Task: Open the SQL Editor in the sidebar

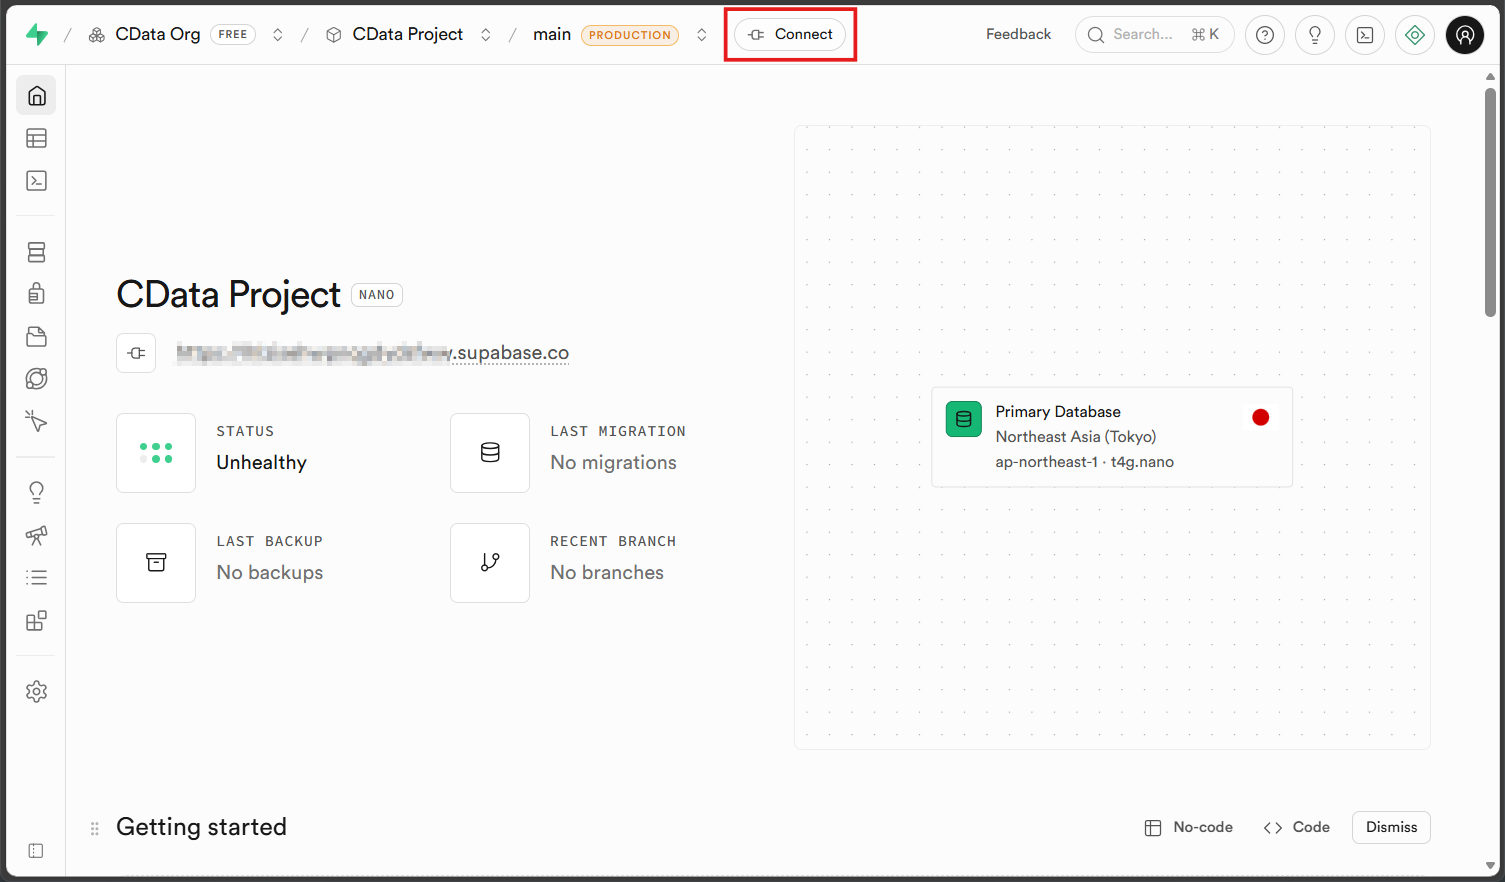Action: tap(36, 181)
